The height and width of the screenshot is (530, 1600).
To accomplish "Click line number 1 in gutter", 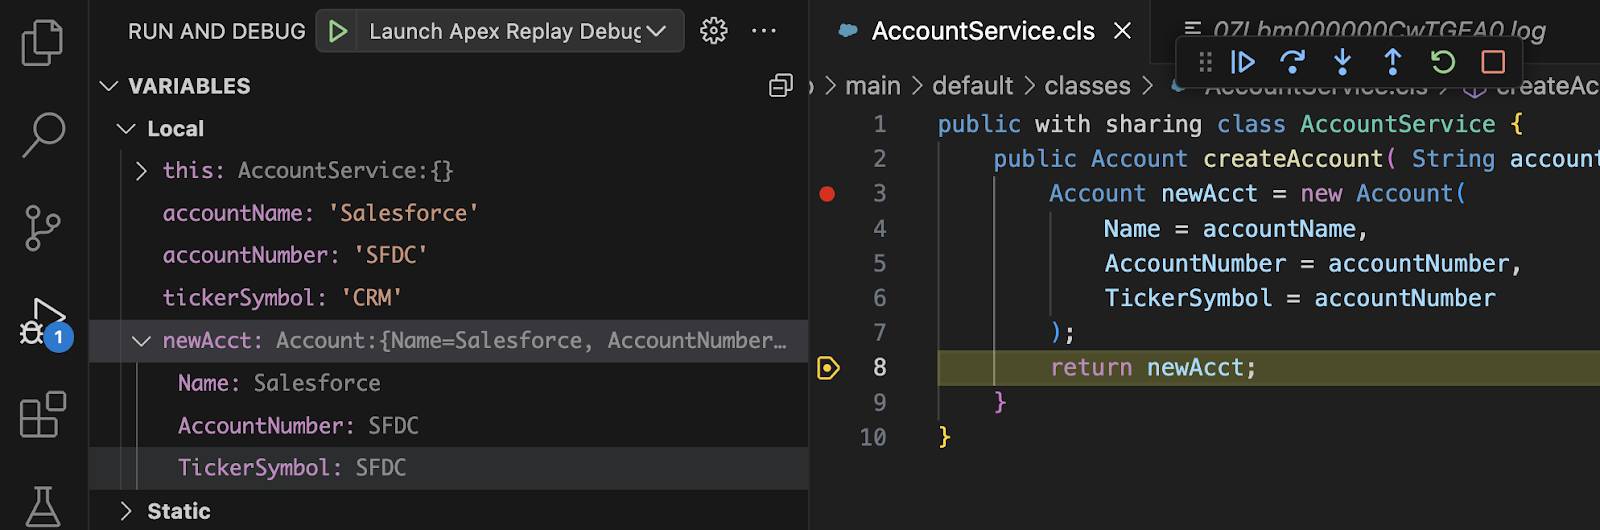I will [879, 124].
